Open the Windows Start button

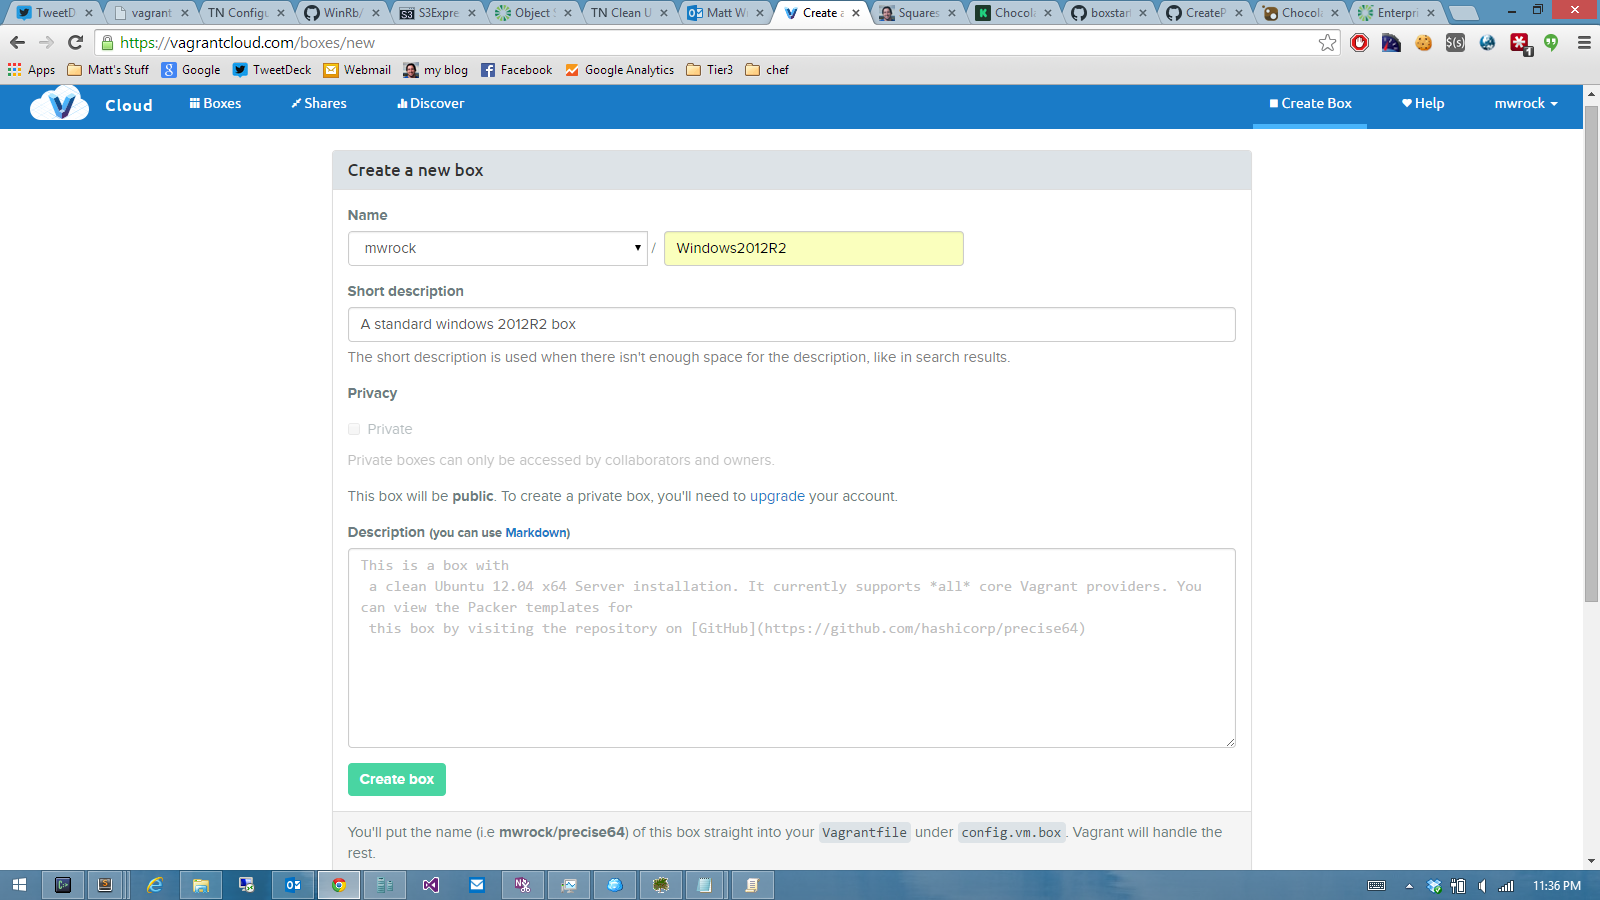coord(19,885)
